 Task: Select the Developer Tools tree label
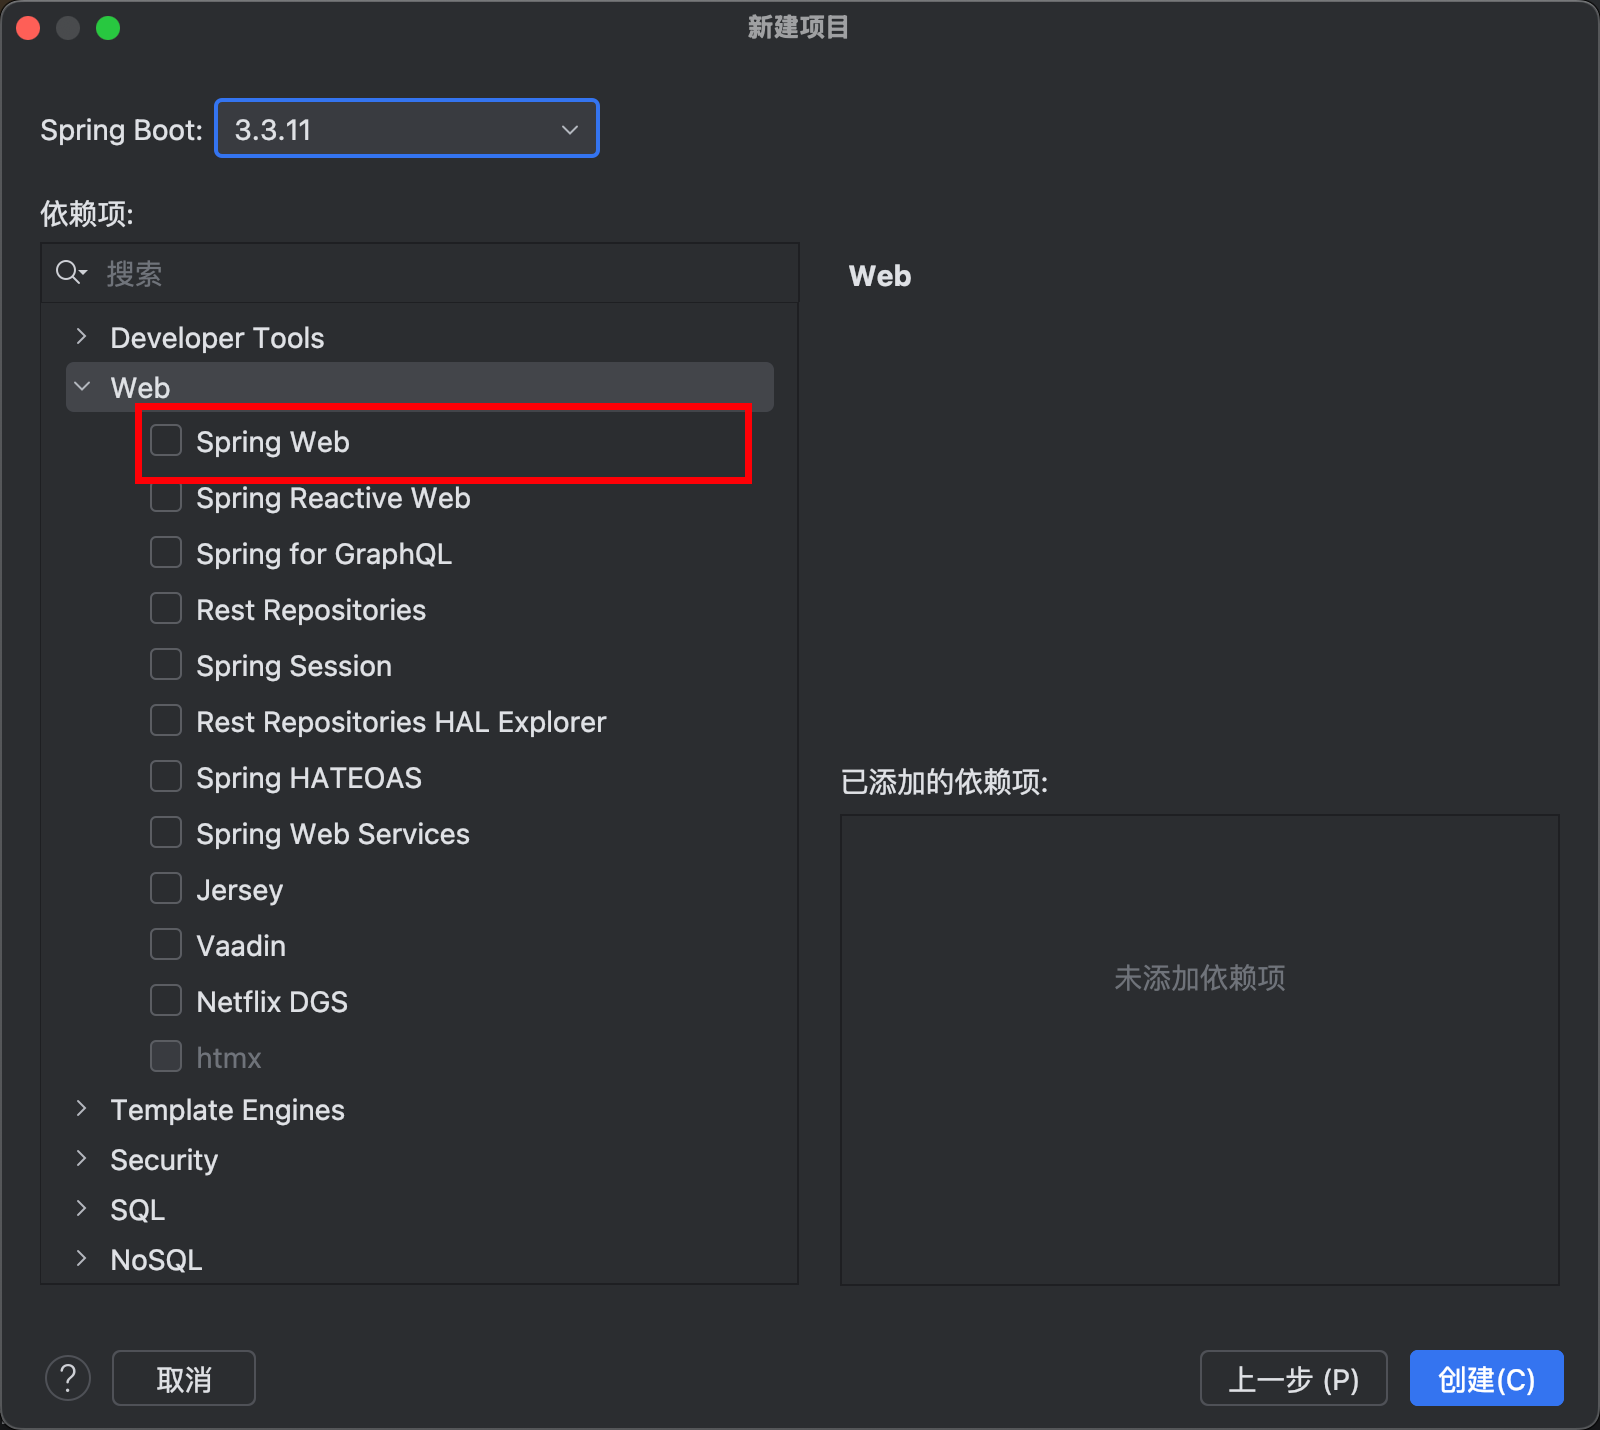tap(217, 338)
